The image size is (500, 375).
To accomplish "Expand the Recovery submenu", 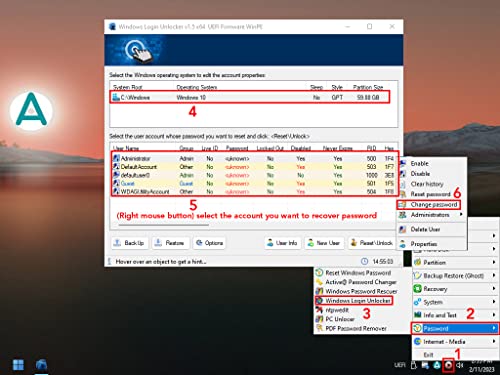I will click(455, 289).
